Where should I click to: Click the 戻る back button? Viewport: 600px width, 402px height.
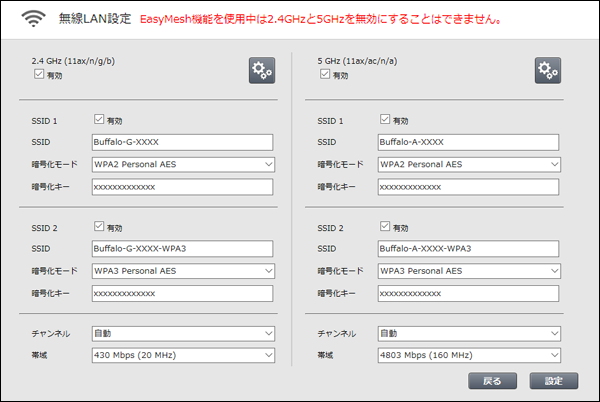[x=492, y=381]
